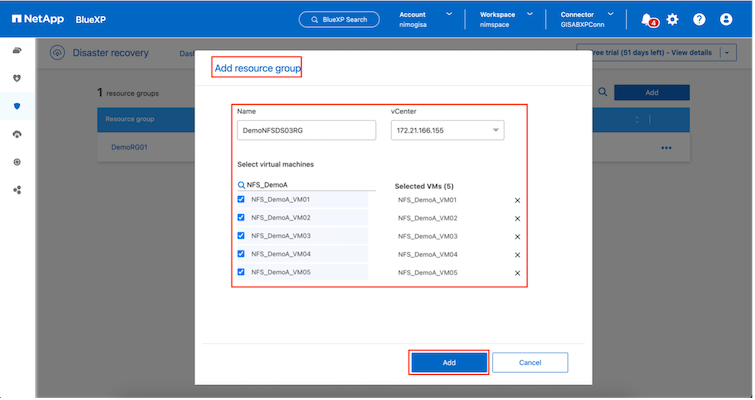
Task: Uncheck the NFS_DemoA_VM02 checkbox
Action: click(241, 218)
